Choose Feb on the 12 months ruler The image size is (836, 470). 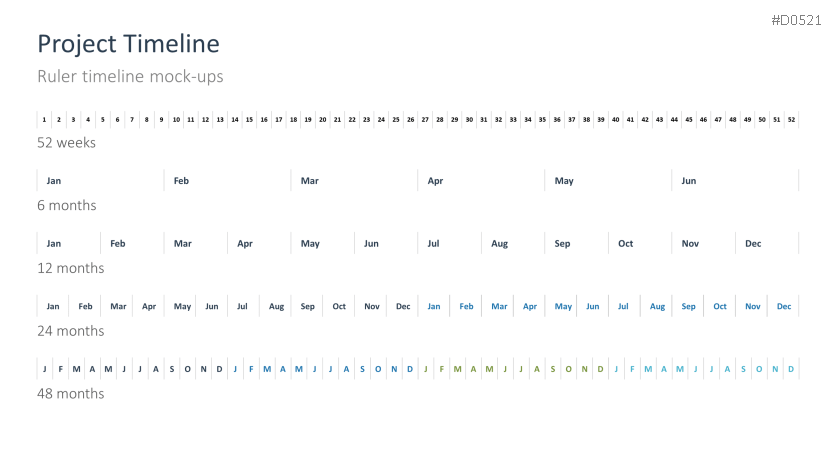pyautogui.click(x=118, y=244)
